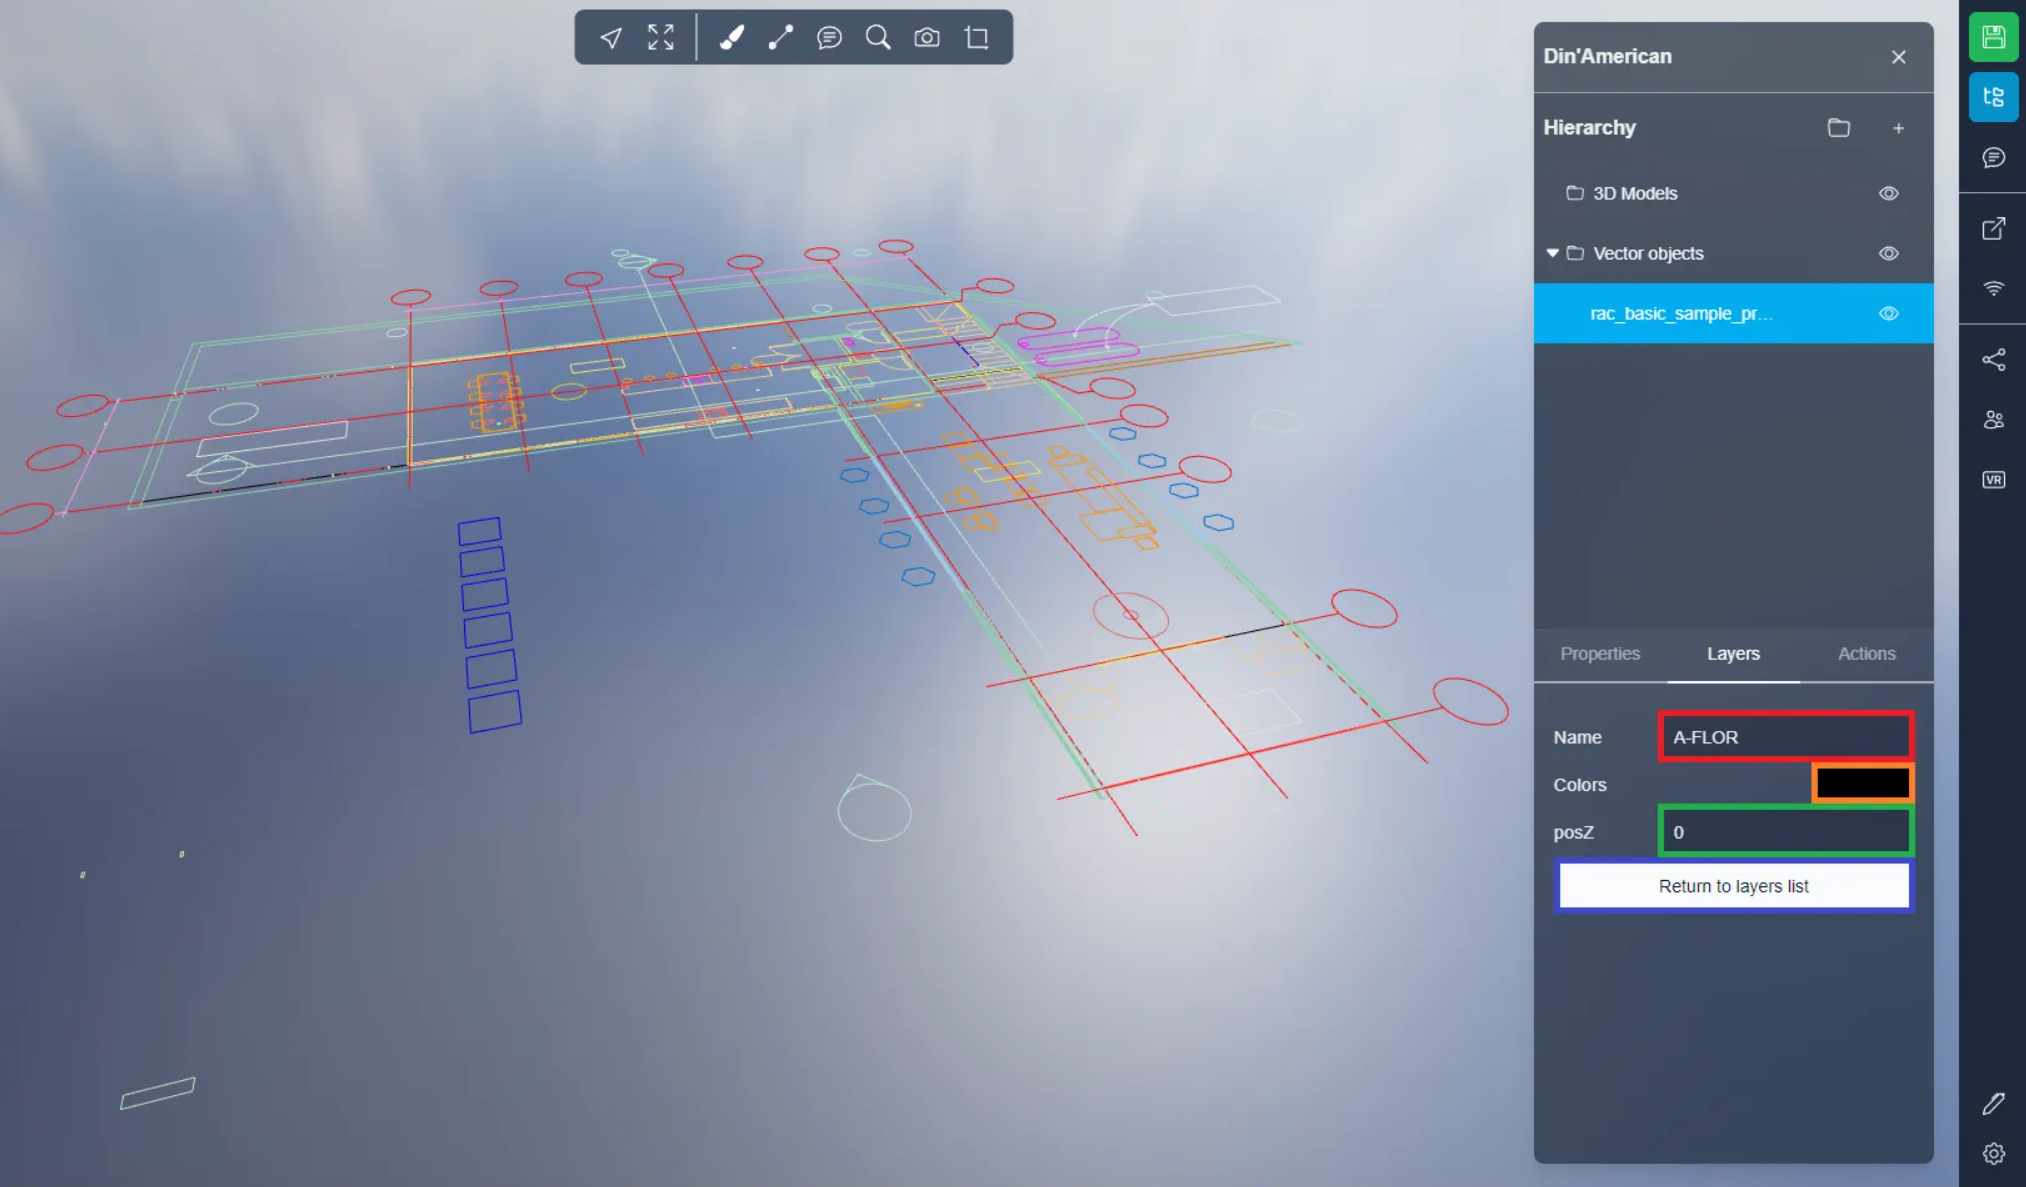Image resolution: width=2026 pixels, height=1187 pixels.
Task: Open the search magnifier tool
Action: click(x=878, y=38)
